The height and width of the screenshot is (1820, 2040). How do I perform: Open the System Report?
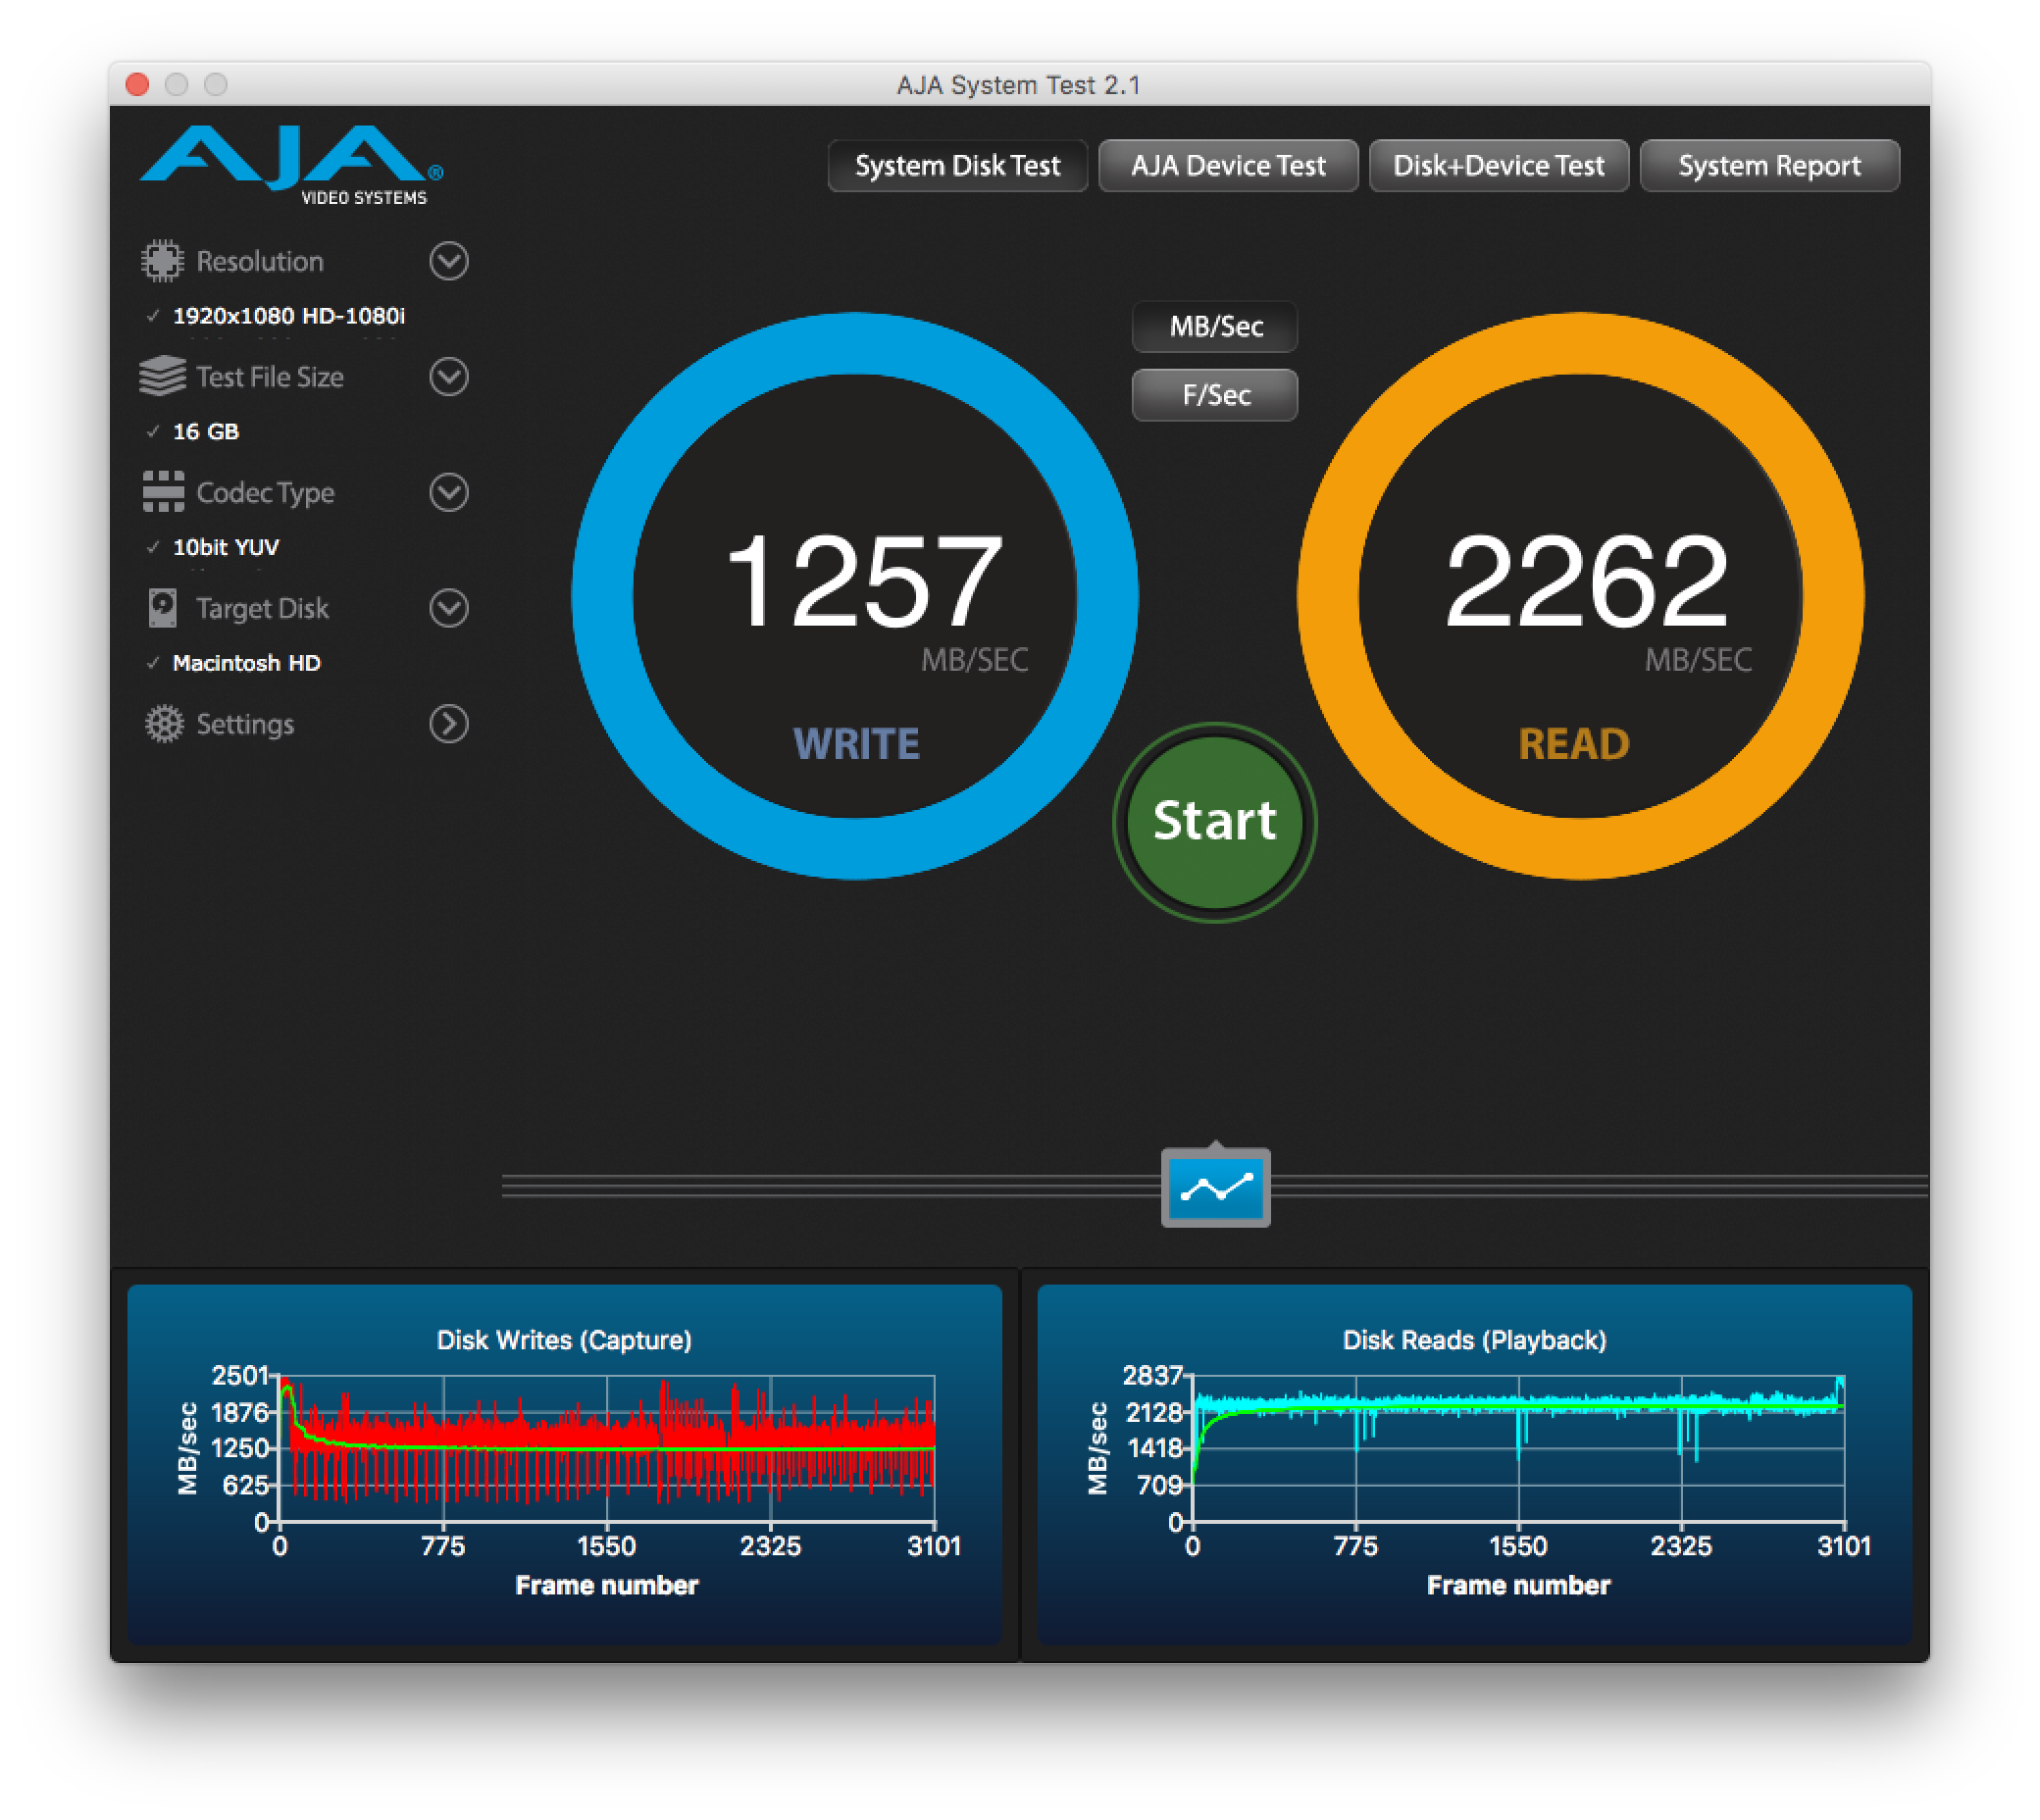tap(1769, 166)
